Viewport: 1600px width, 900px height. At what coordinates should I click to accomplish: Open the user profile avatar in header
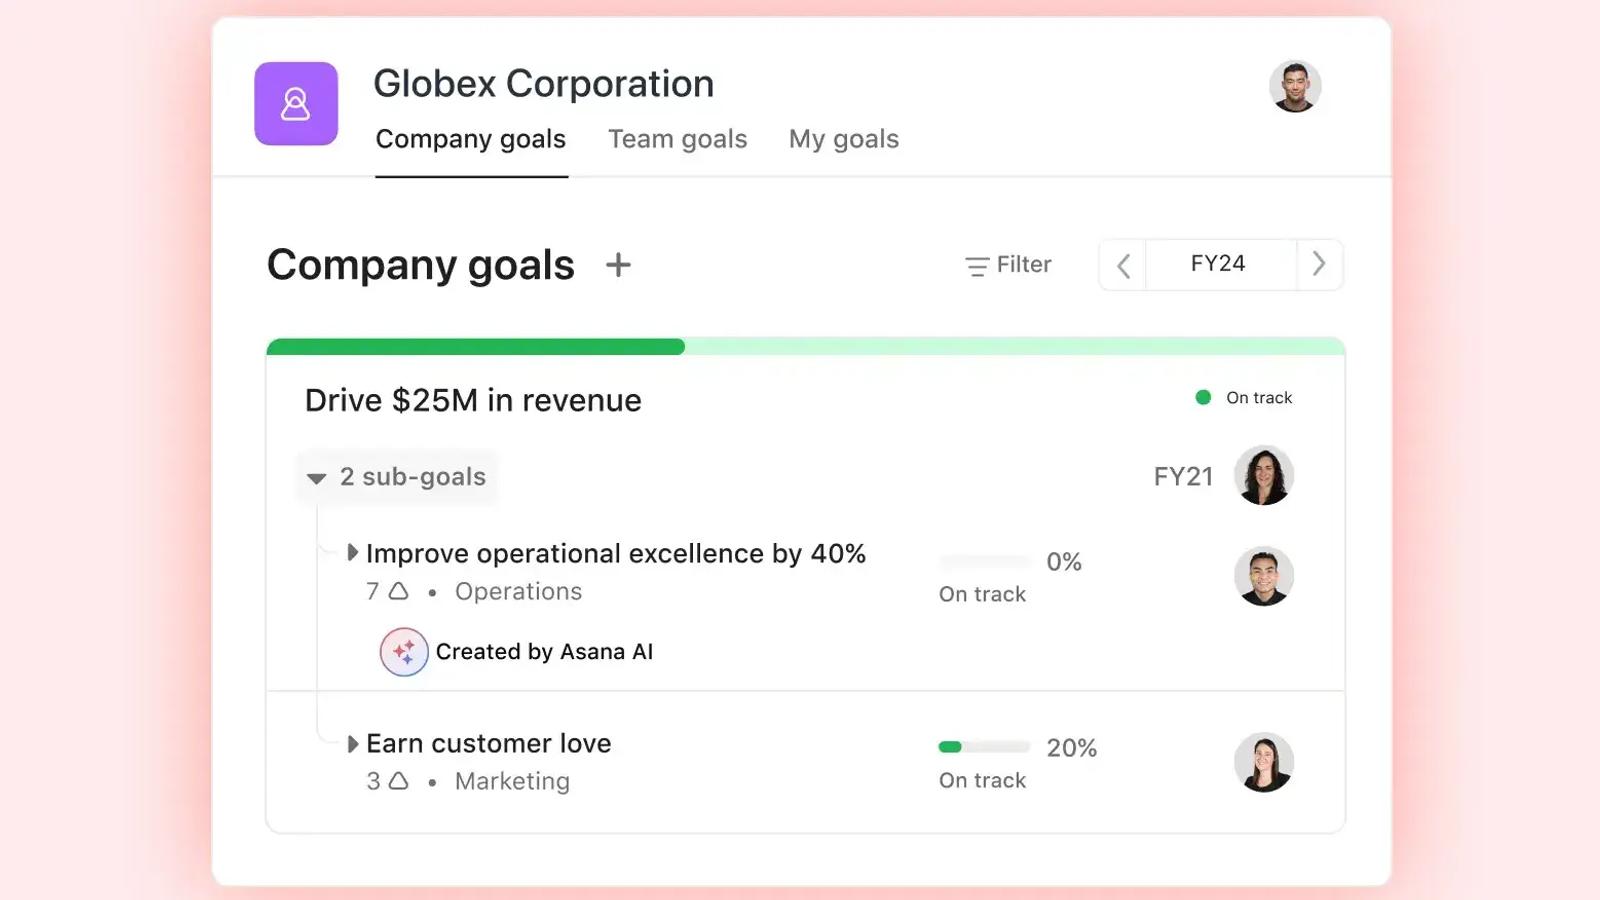pyautogui.click(x=1295, y=86)
